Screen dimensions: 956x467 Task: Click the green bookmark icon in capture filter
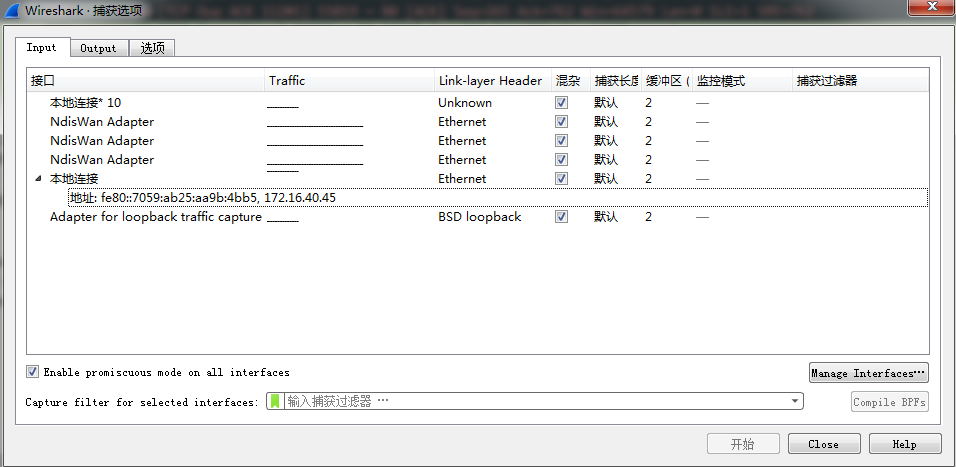276,401
